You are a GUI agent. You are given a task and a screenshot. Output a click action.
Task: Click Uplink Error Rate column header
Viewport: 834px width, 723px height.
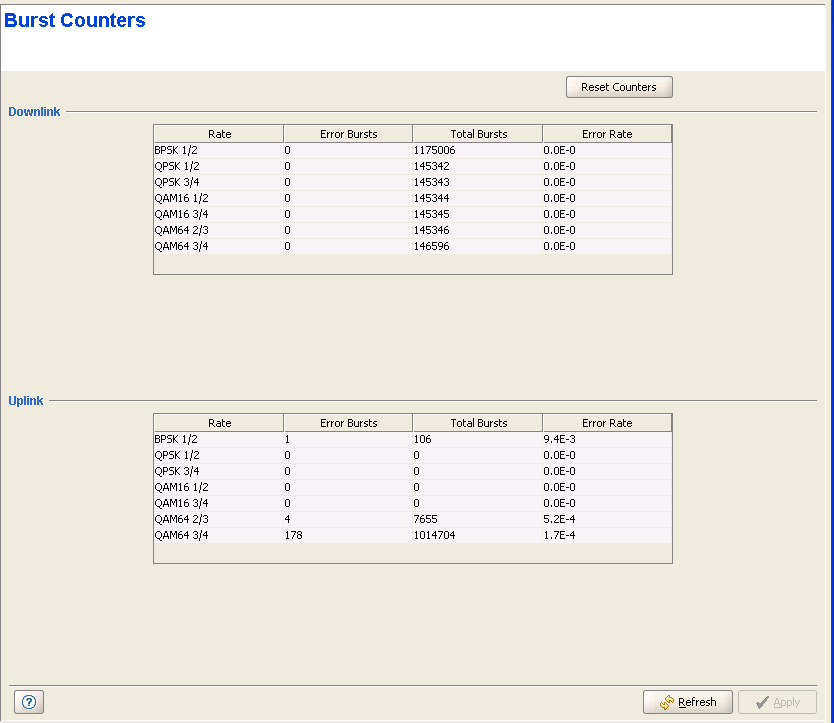pos(607,423)
